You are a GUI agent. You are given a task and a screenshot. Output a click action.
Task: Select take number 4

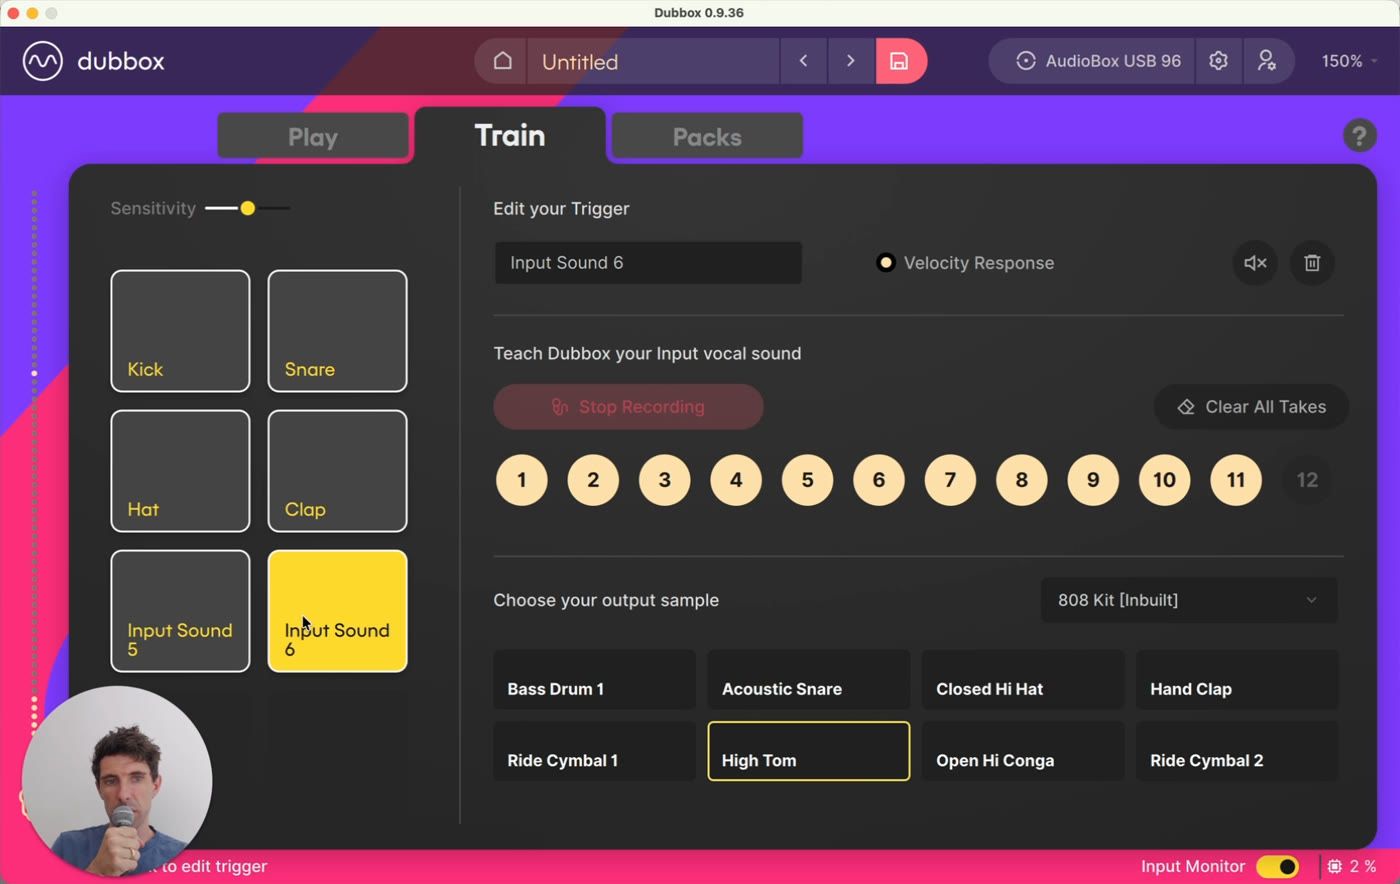(x=736, y=480)
